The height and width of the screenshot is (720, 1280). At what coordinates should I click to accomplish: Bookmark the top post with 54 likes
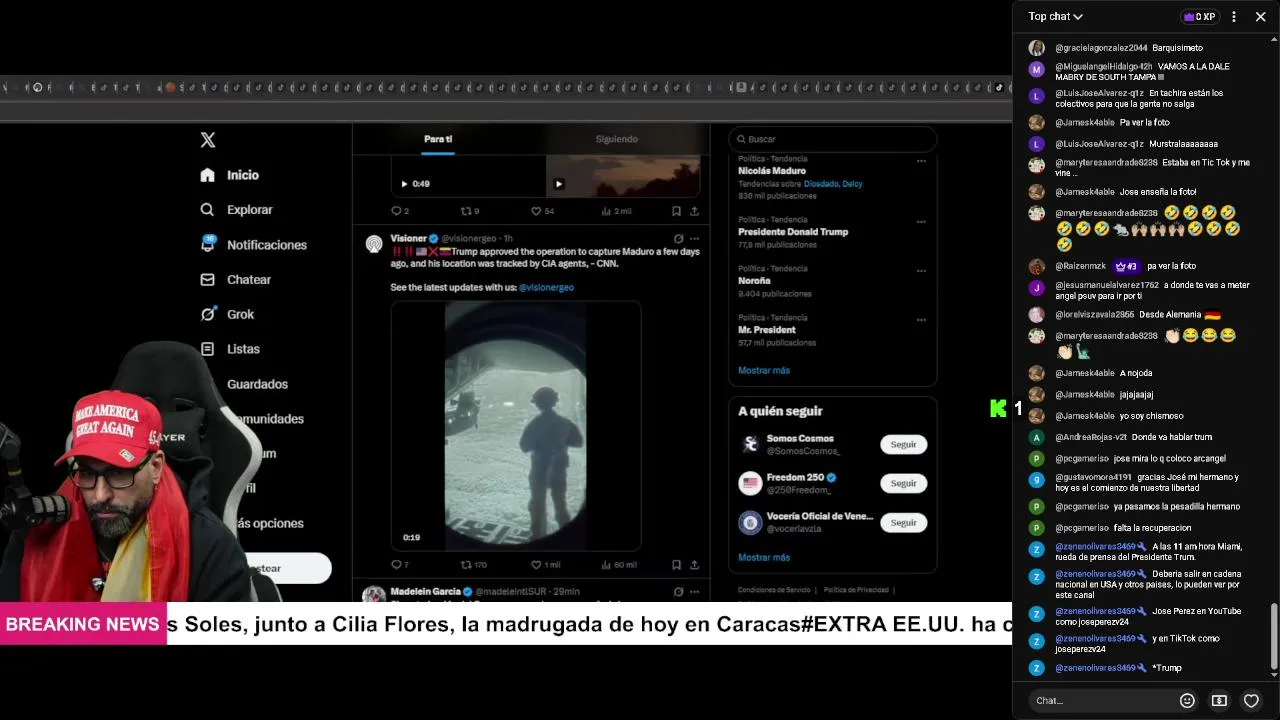click(676, 211)
